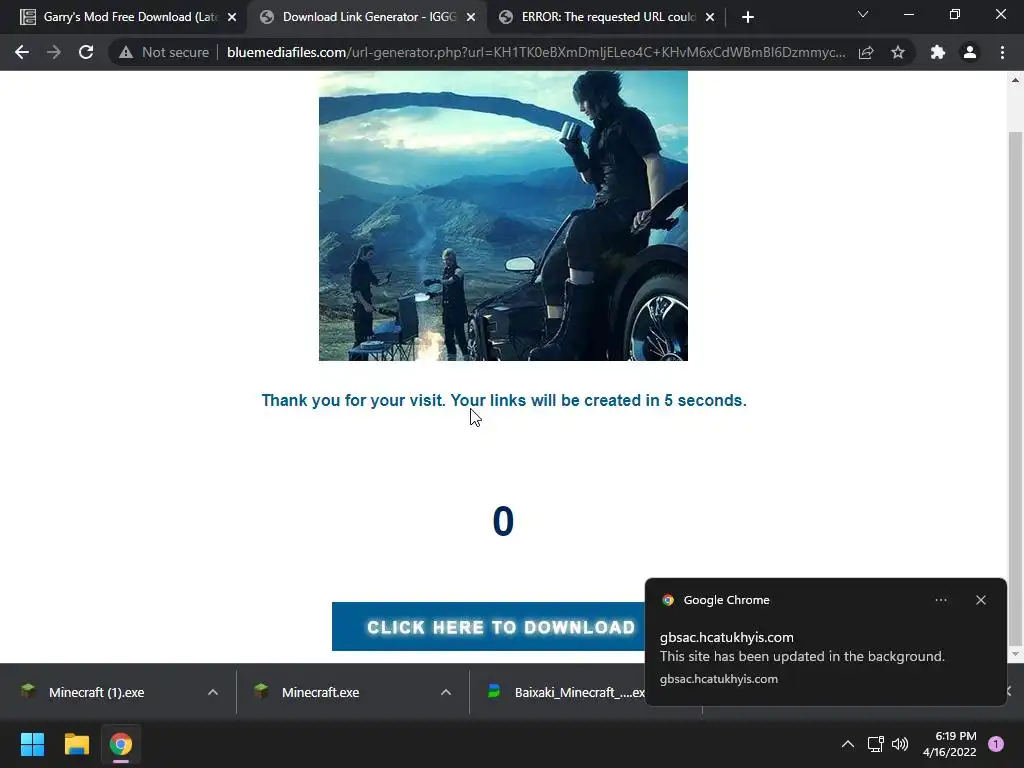Click the CLICK HERE TO DOWNLOAD button
The image size is (1024, 768).
pyautogui.click(x=488, y=626)
